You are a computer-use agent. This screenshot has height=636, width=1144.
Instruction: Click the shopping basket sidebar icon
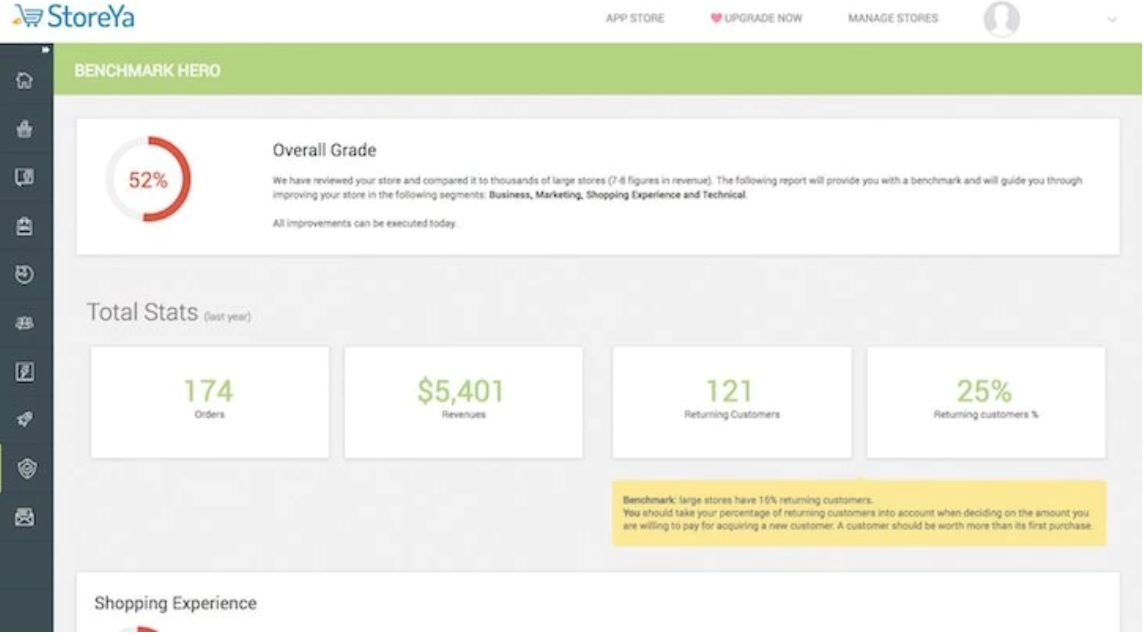25,129
